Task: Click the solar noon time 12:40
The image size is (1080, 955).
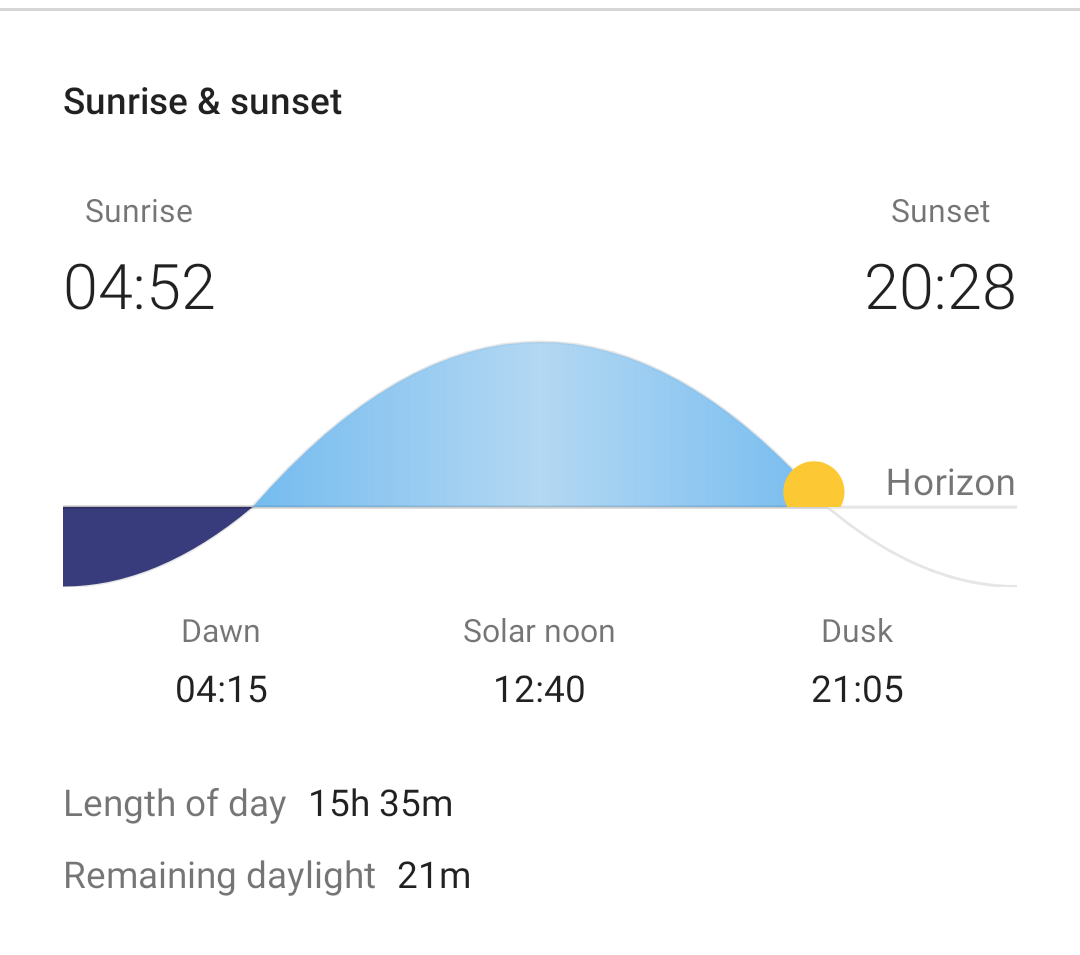Action: point(539,689)
